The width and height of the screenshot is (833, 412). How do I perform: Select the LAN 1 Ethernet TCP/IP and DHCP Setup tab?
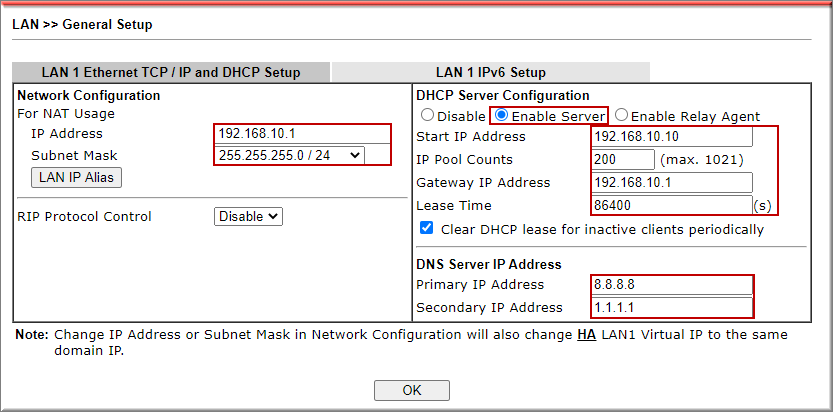coord(170,72)
